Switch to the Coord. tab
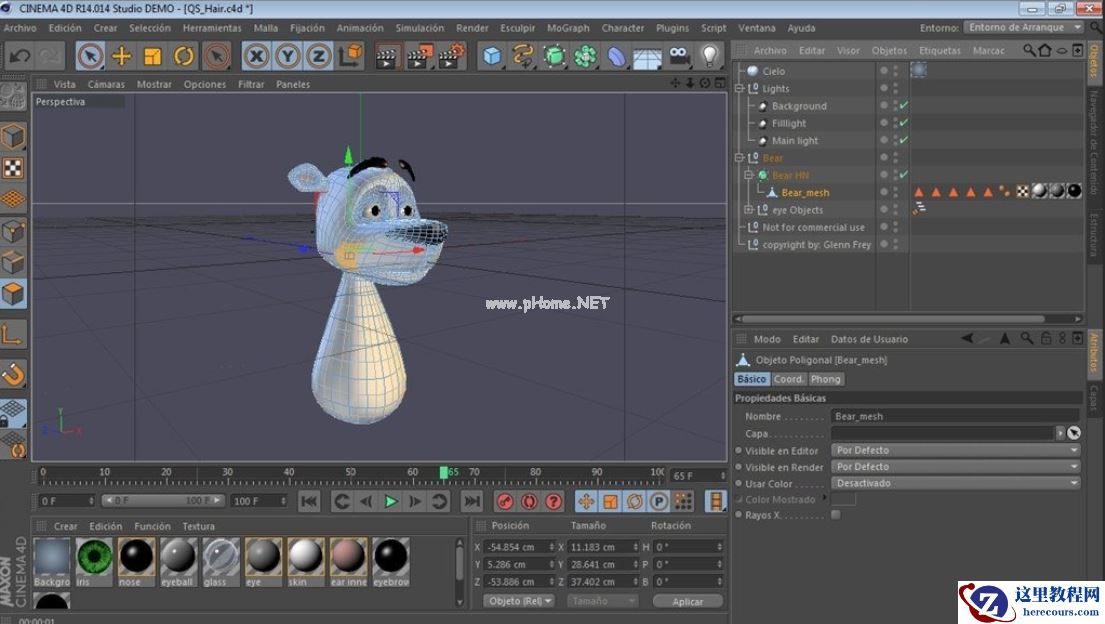Screen dimensions: 1105x624 click(789, 379)
